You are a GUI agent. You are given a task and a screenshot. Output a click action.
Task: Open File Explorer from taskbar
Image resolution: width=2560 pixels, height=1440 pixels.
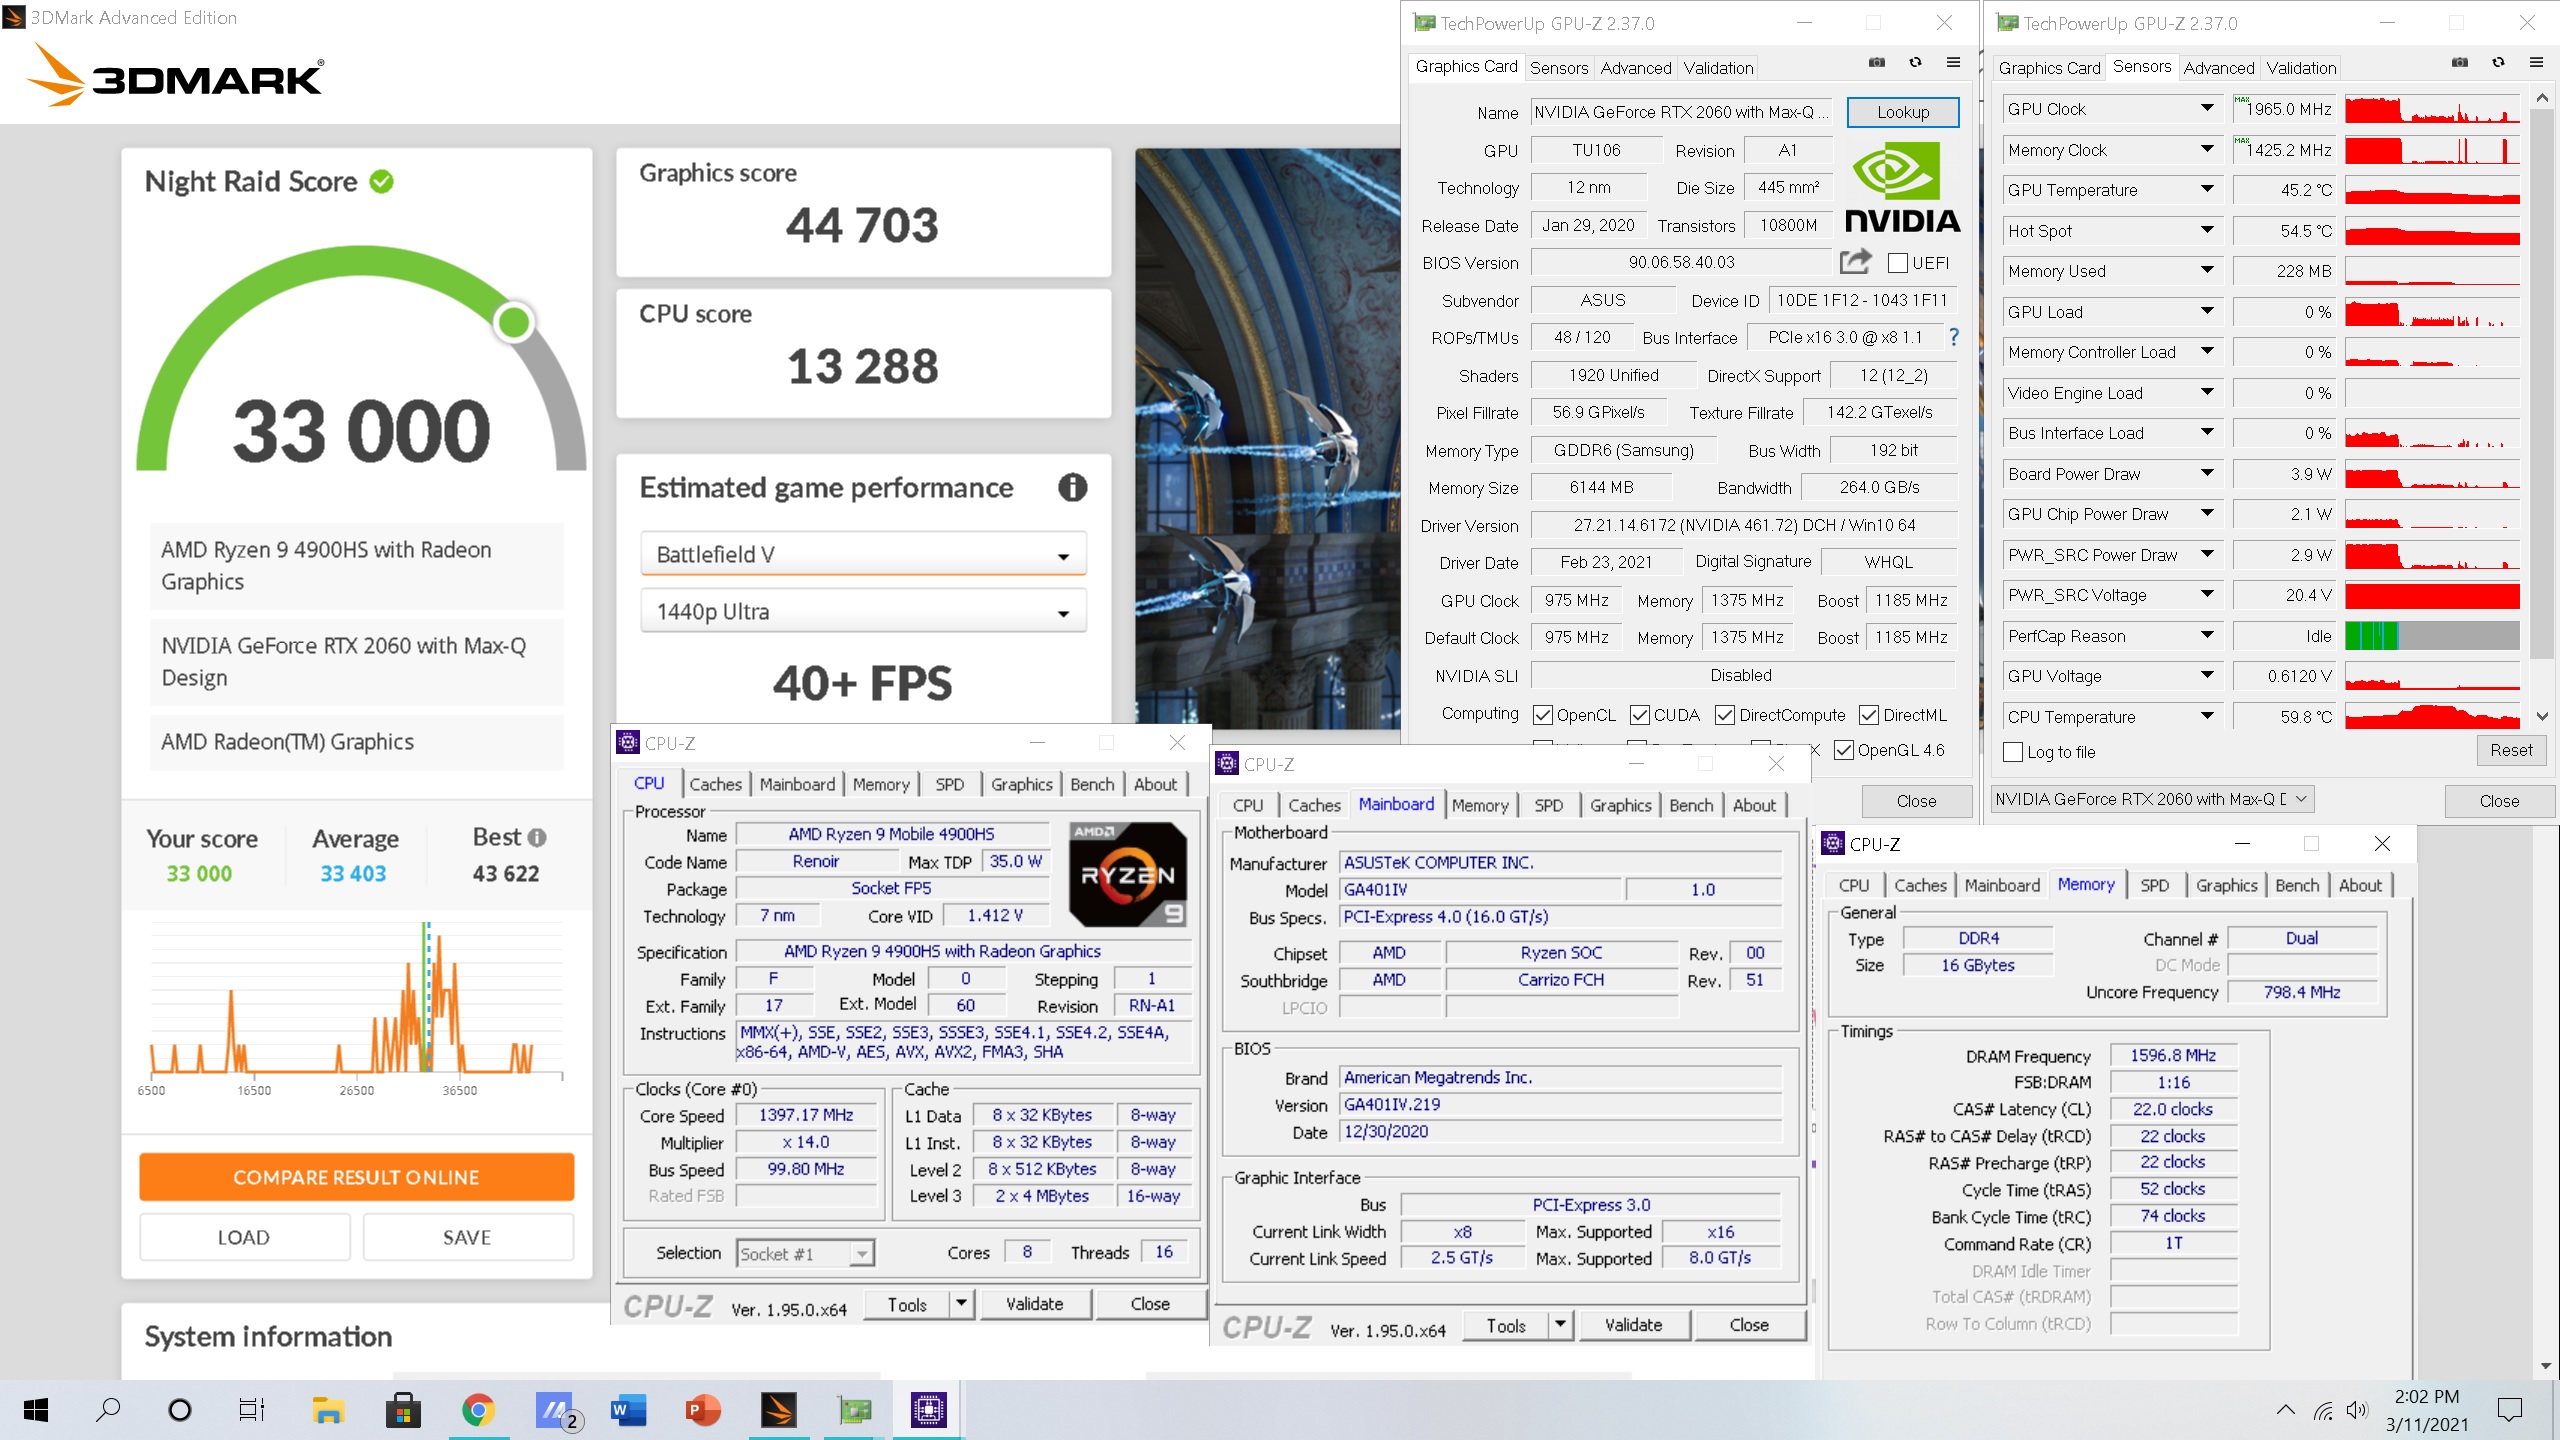pyautogui.click(x=328, y=1410)
